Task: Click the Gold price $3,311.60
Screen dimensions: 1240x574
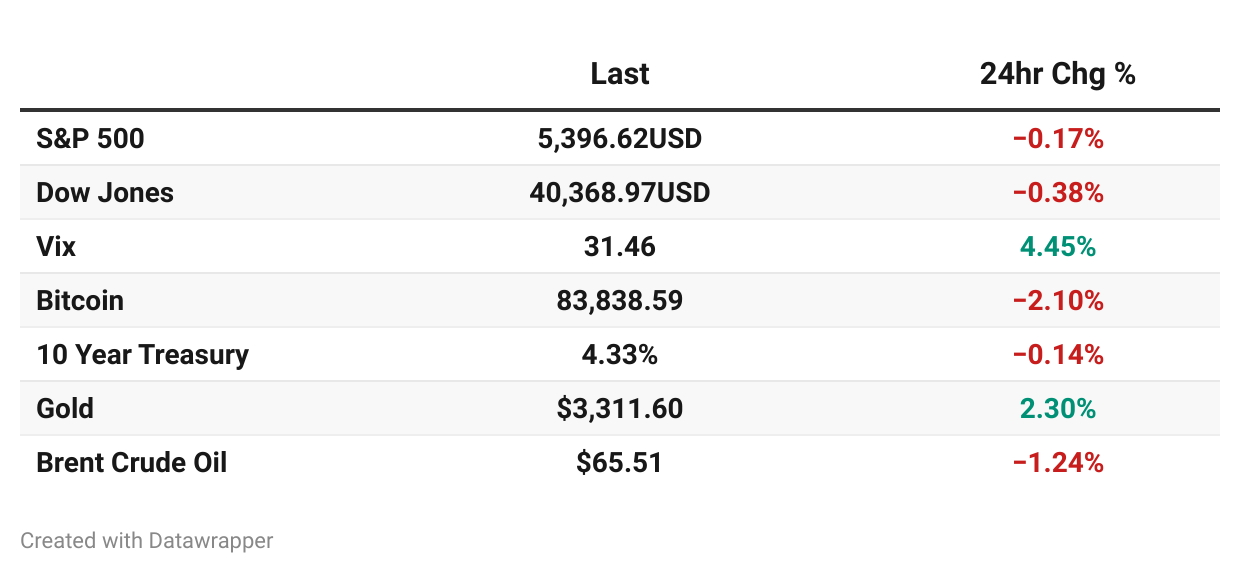Action: [x=620, y=409]
